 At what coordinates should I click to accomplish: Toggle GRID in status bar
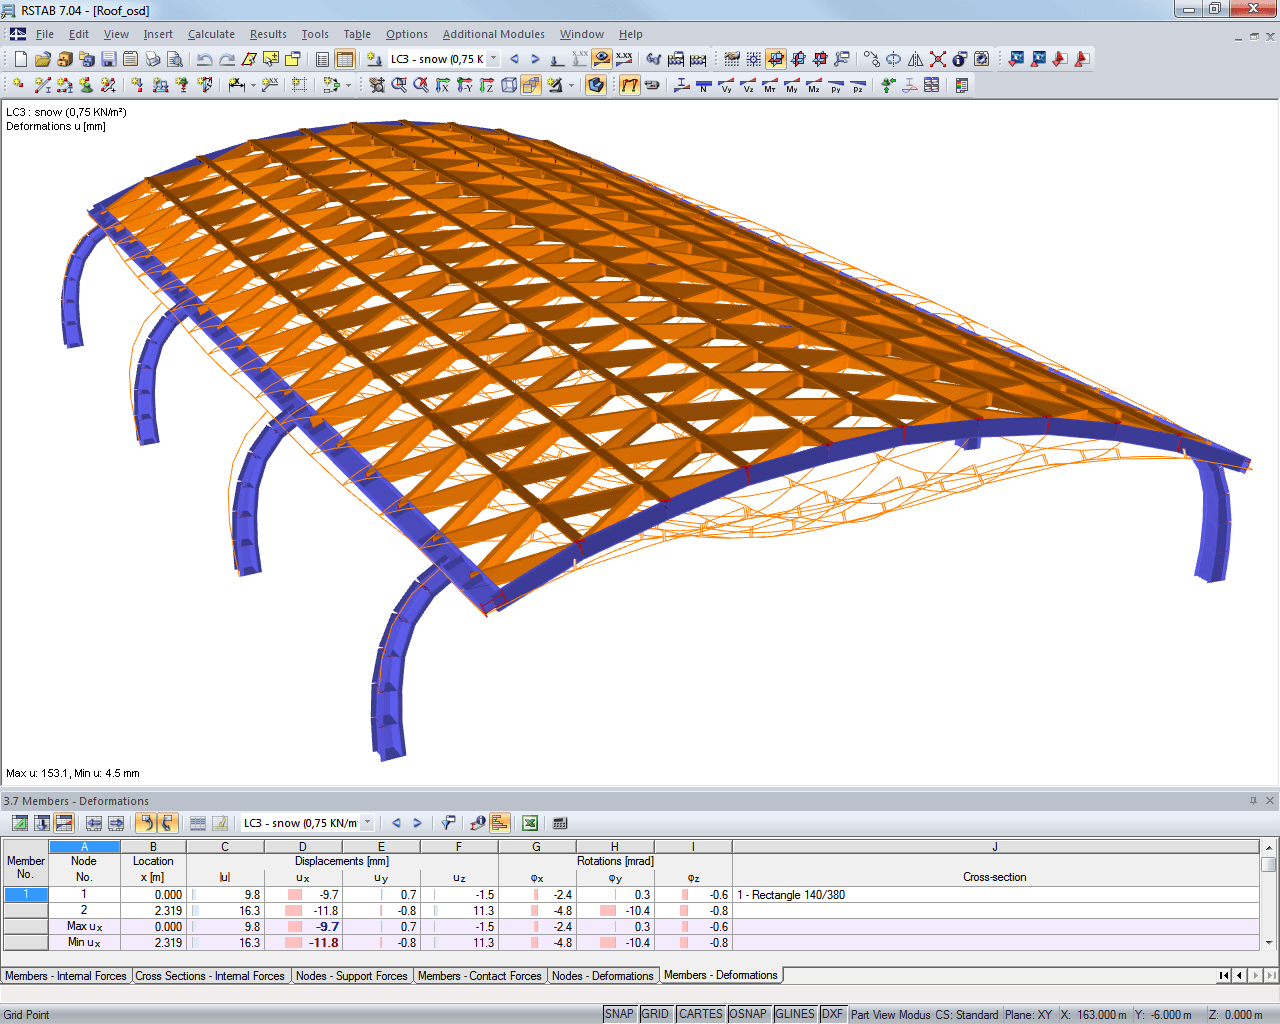(655, 1014)
